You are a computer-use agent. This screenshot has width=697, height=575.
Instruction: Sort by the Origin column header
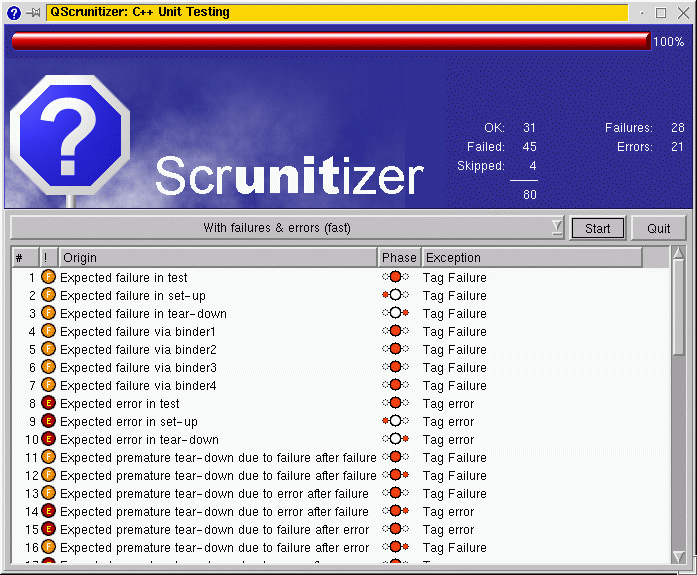click(x=218, y=258)
